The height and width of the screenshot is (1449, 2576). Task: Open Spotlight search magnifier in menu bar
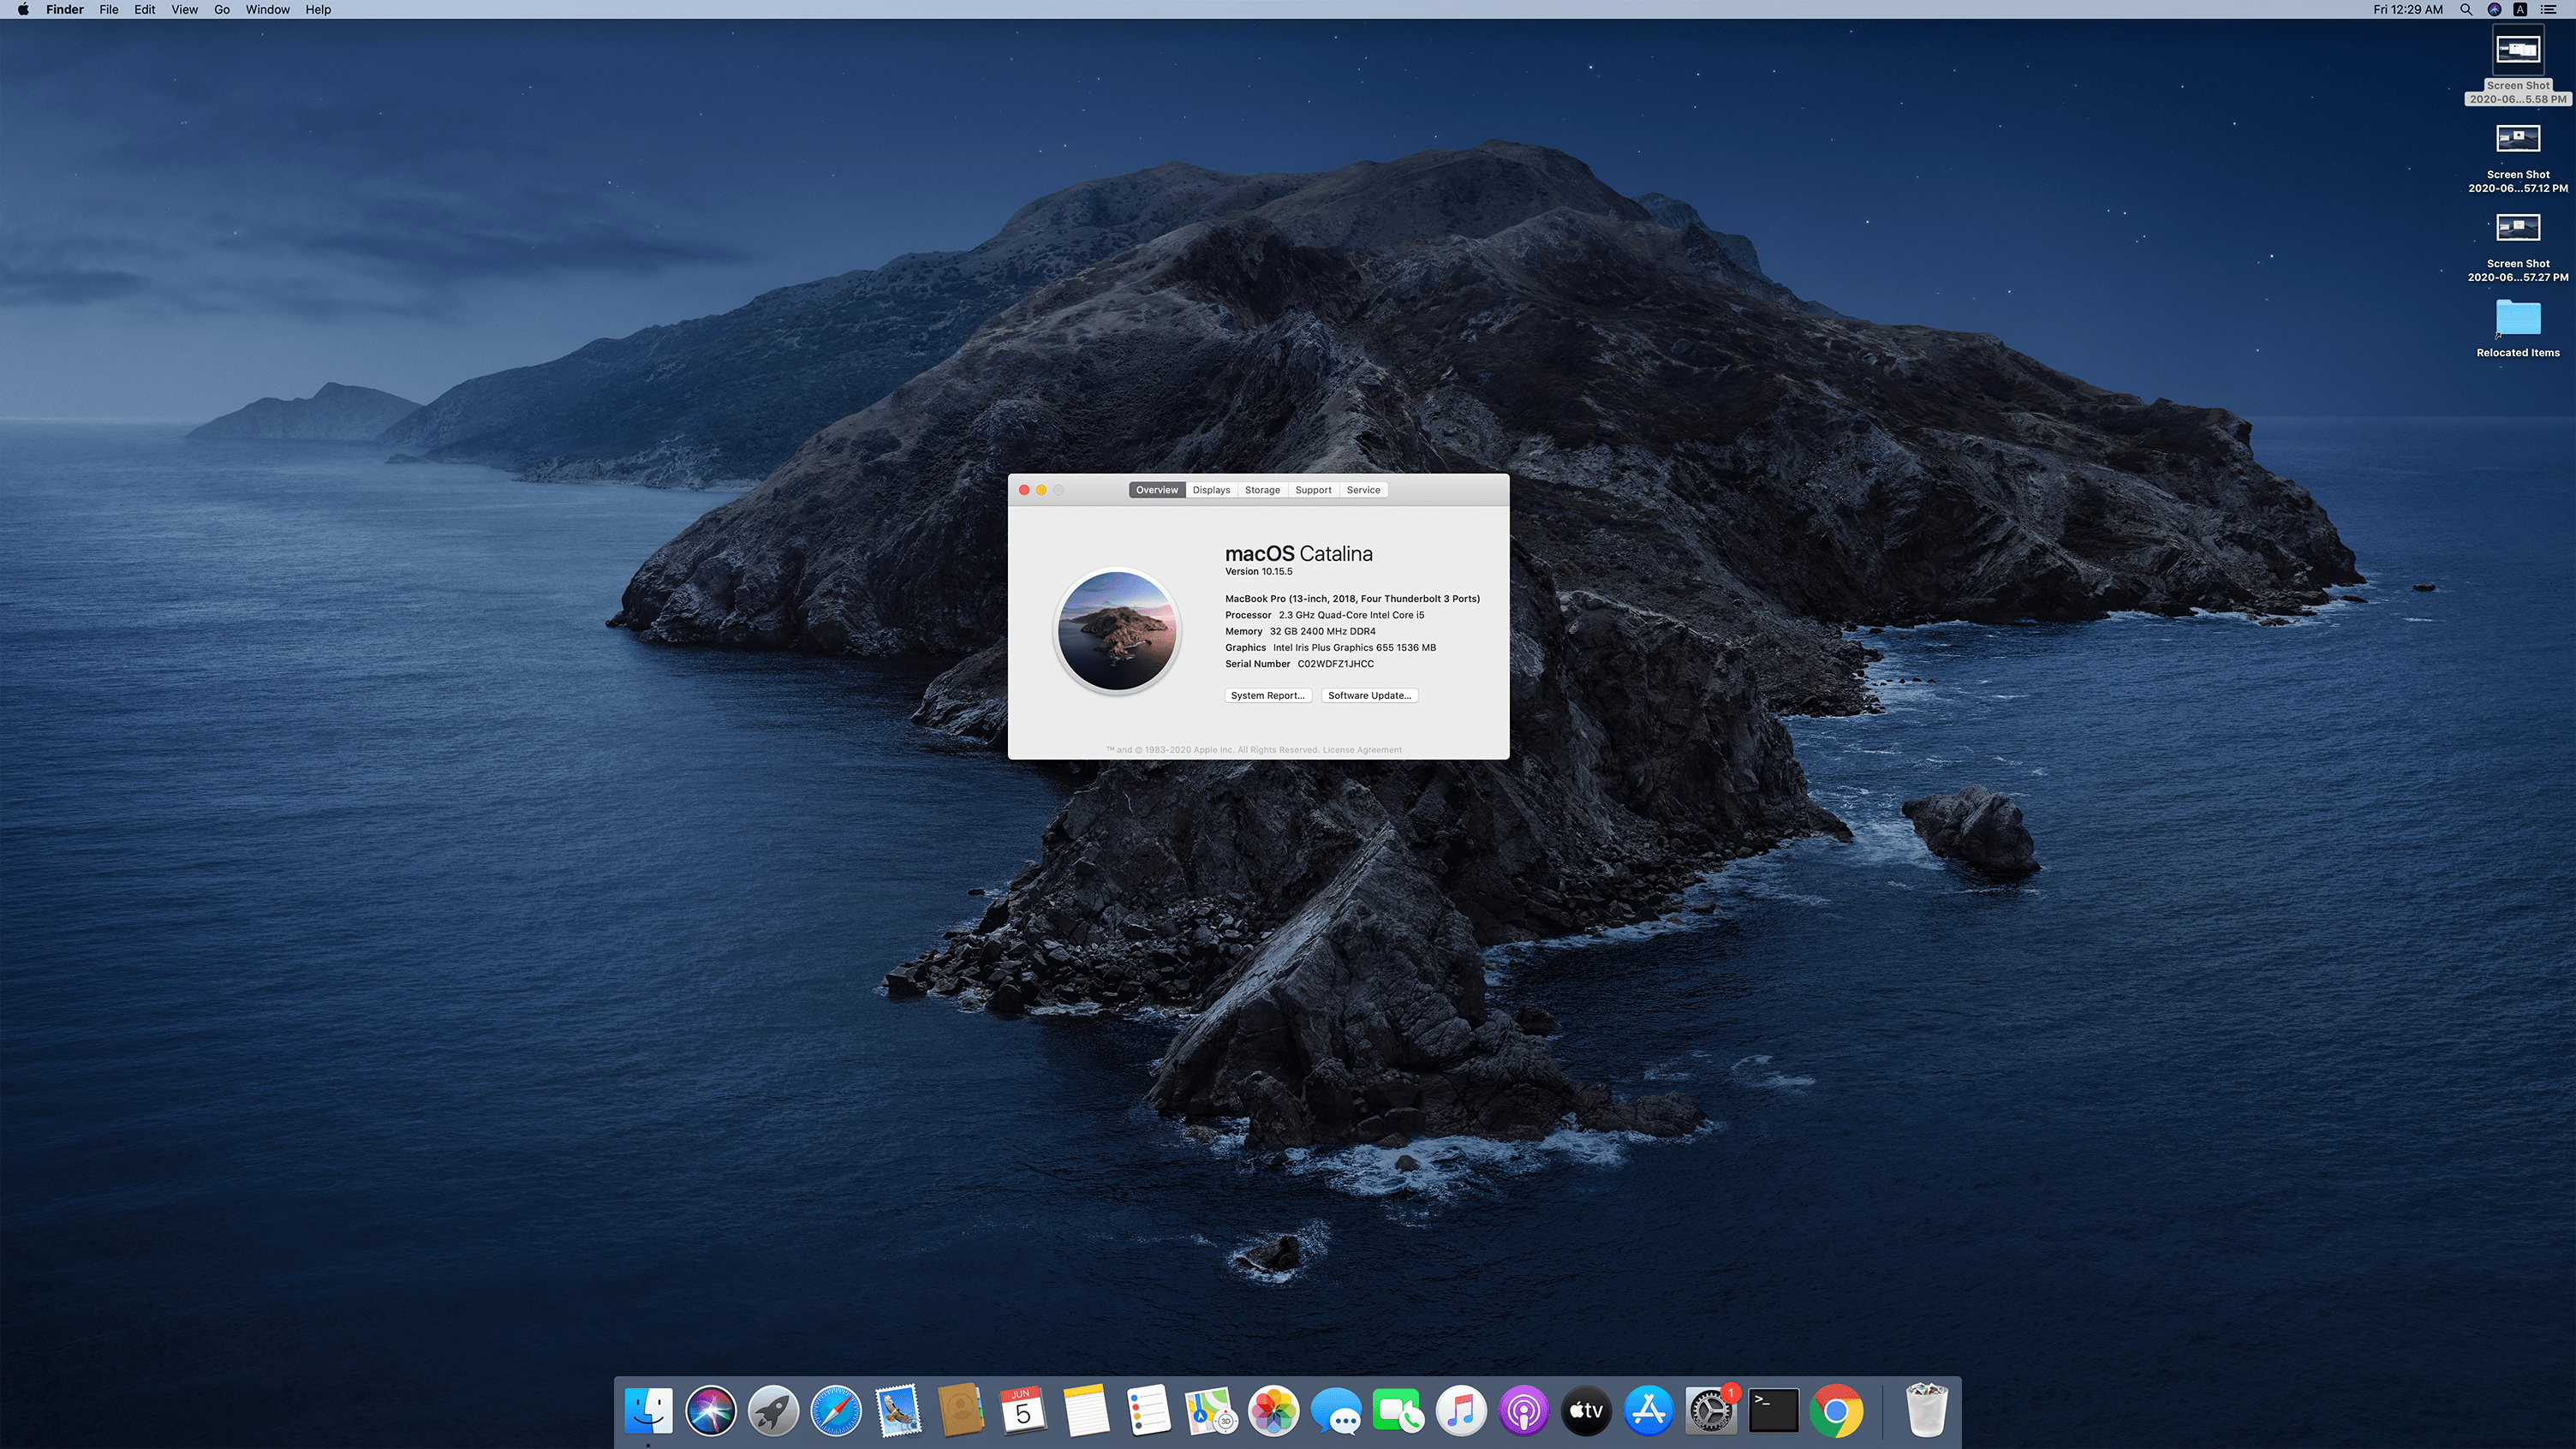point(2466,9)
